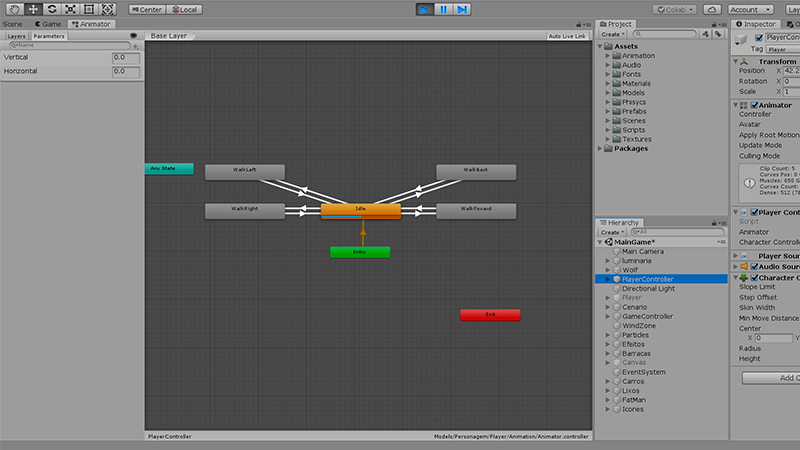Select the Rotate tool
The image size is (800, 450).
[52, 9]
